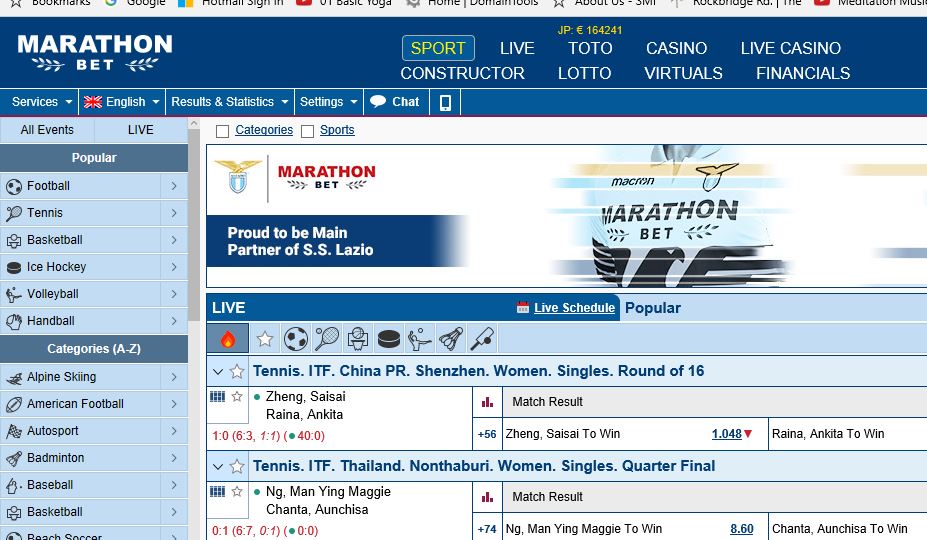Click the Football icon in Popular sidebar
The image size is (927, 540).
(x=14, y=186)
